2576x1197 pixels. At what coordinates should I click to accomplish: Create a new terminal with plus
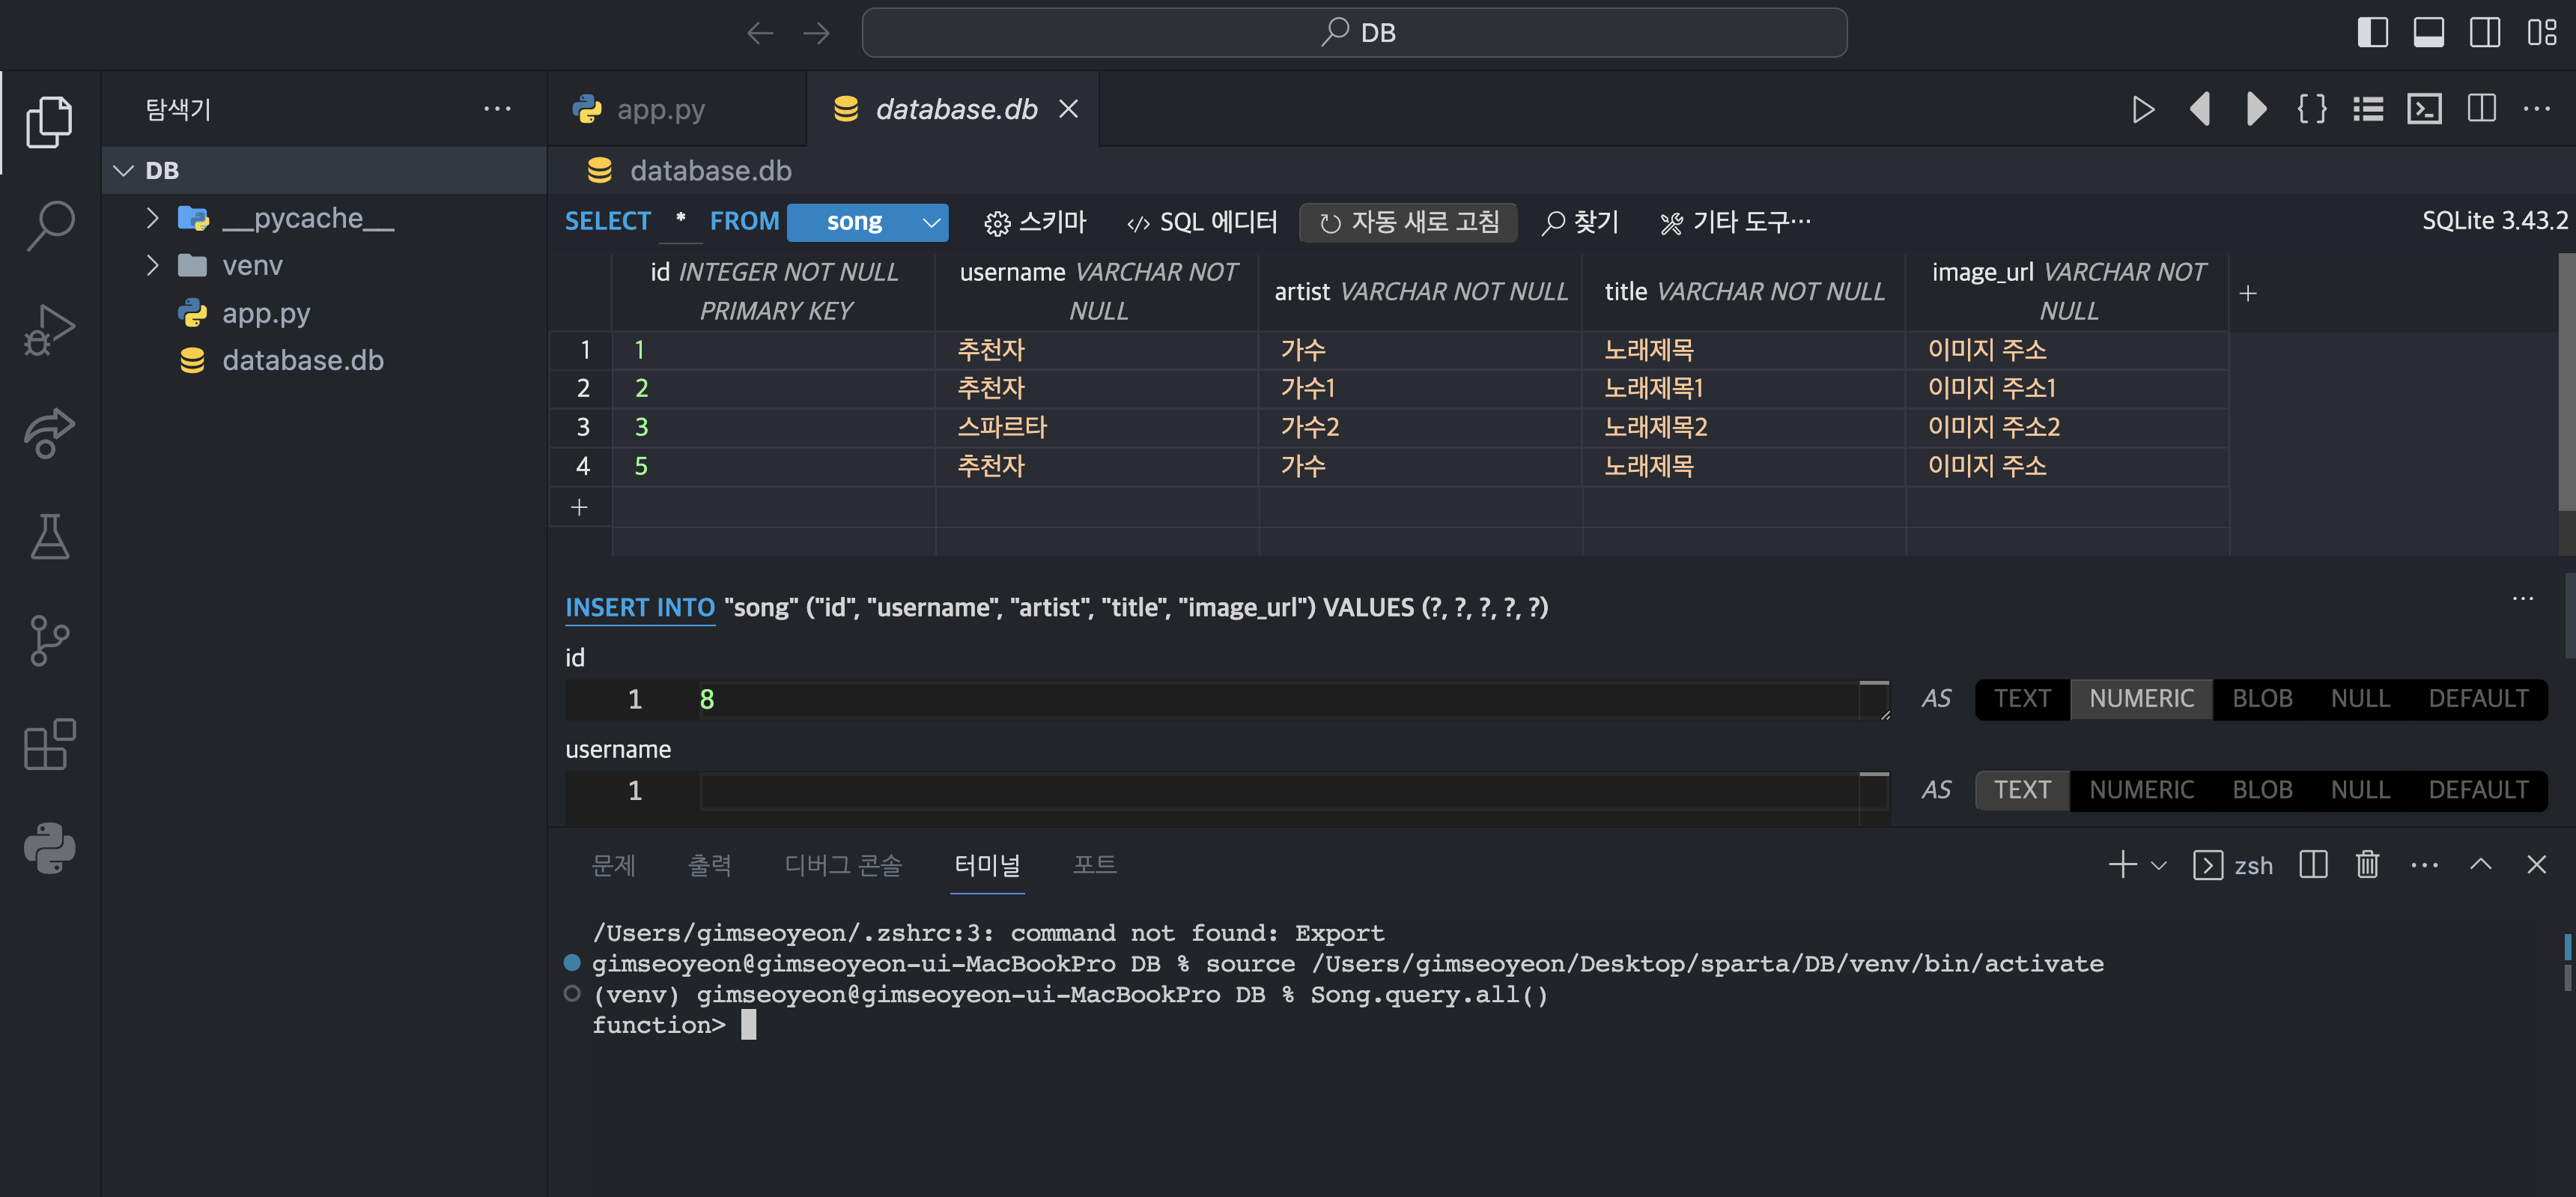click(x=2122, y=865)
